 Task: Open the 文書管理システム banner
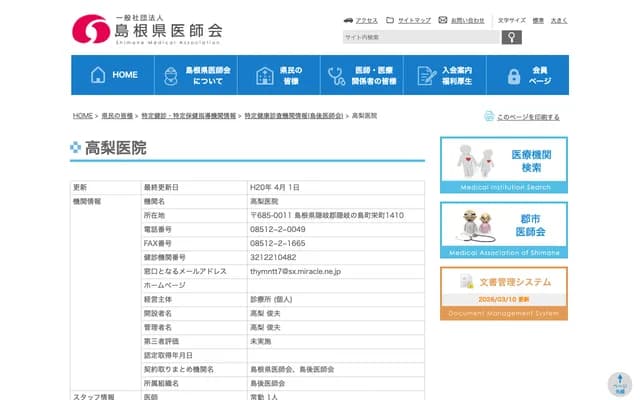pyautogui.click(x=504, y=294)
